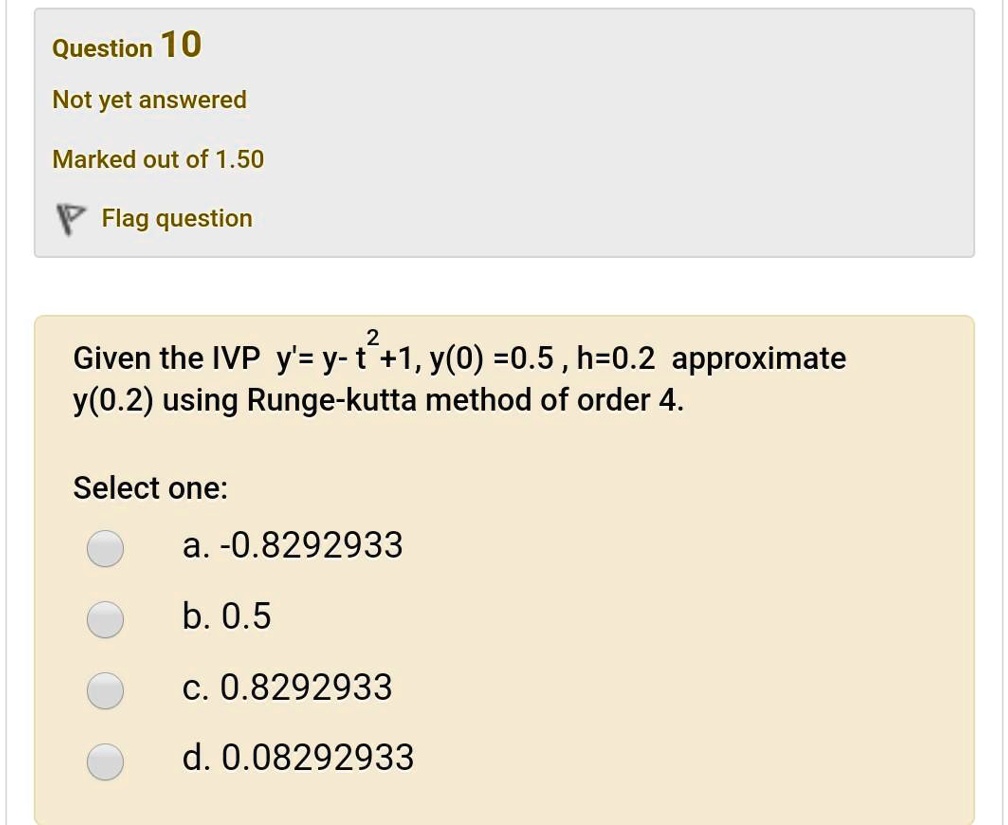Click the 'Question' heading word
The width and height of the screenshot is (1008, 825).
[x=102, y=48]
